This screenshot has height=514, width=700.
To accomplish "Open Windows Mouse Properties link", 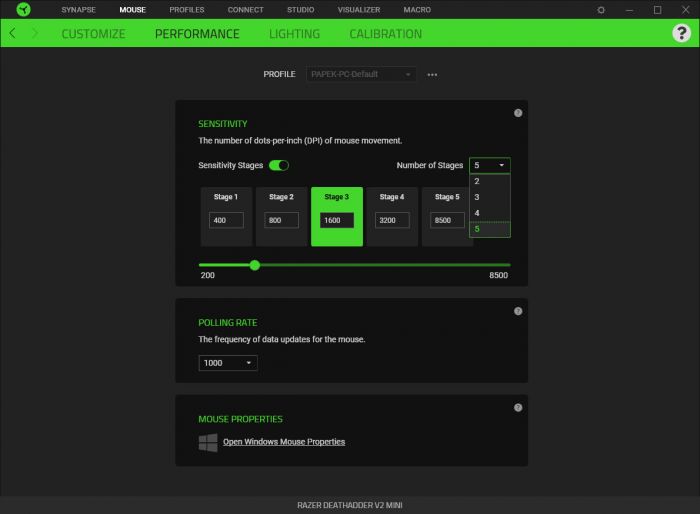I will click(284, 442).
